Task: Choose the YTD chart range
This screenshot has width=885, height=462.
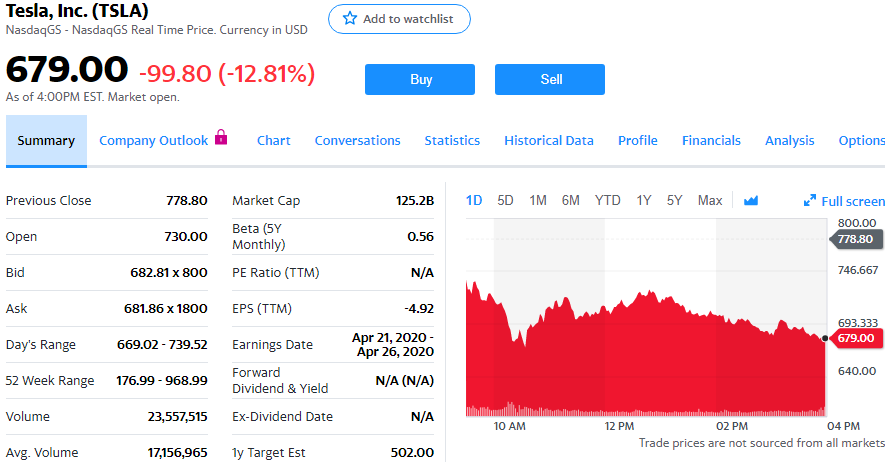Action: point(607,201)
